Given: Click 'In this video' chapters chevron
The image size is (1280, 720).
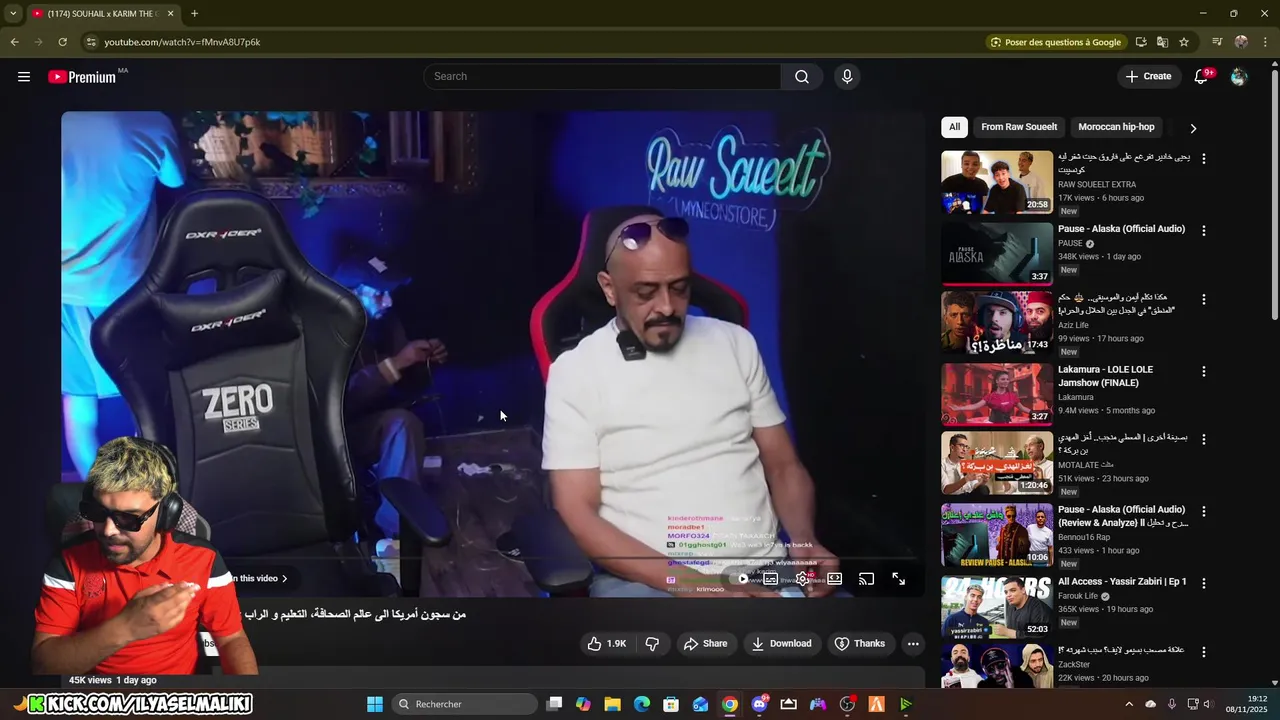Looking at the screenshot, I should coord(284,579).
